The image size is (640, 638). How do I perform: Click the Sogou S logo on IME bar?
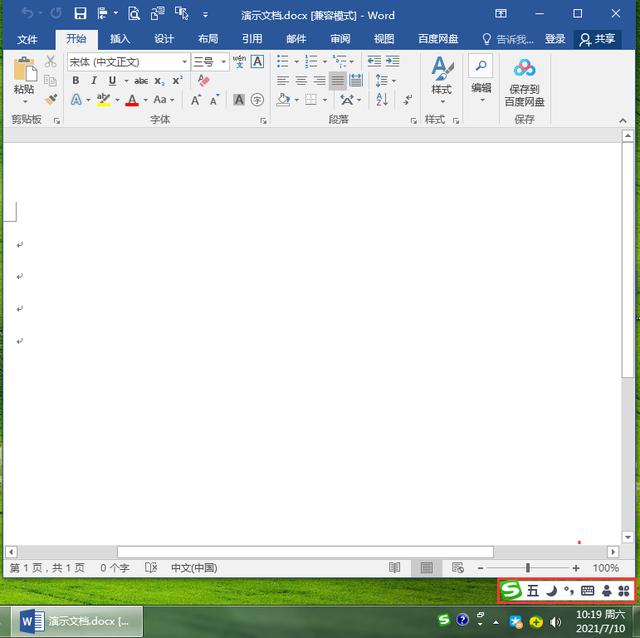(x=511, y=591)
